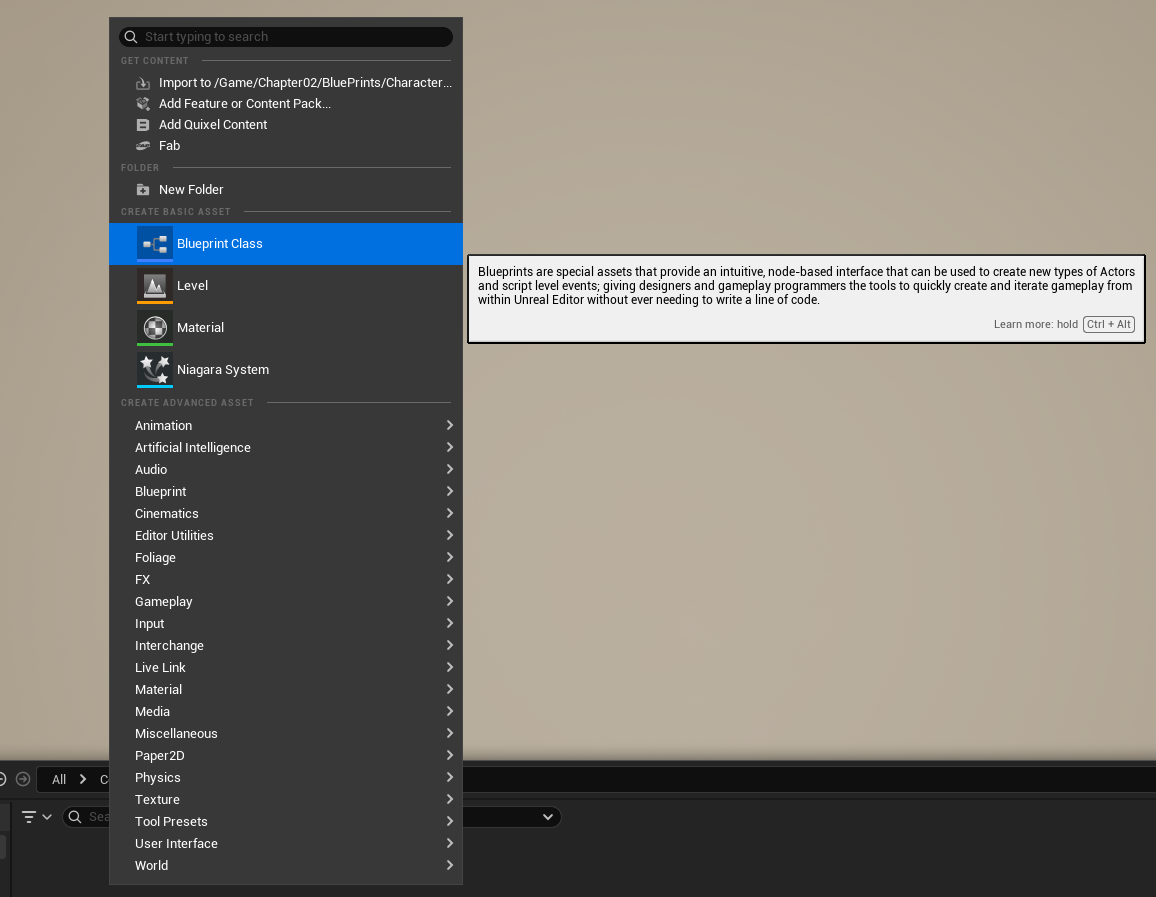This screenshot has width=1156, height=897.
Task: Choose Level from basic assets
Action: pyautogui.click(x=285, y=286)
